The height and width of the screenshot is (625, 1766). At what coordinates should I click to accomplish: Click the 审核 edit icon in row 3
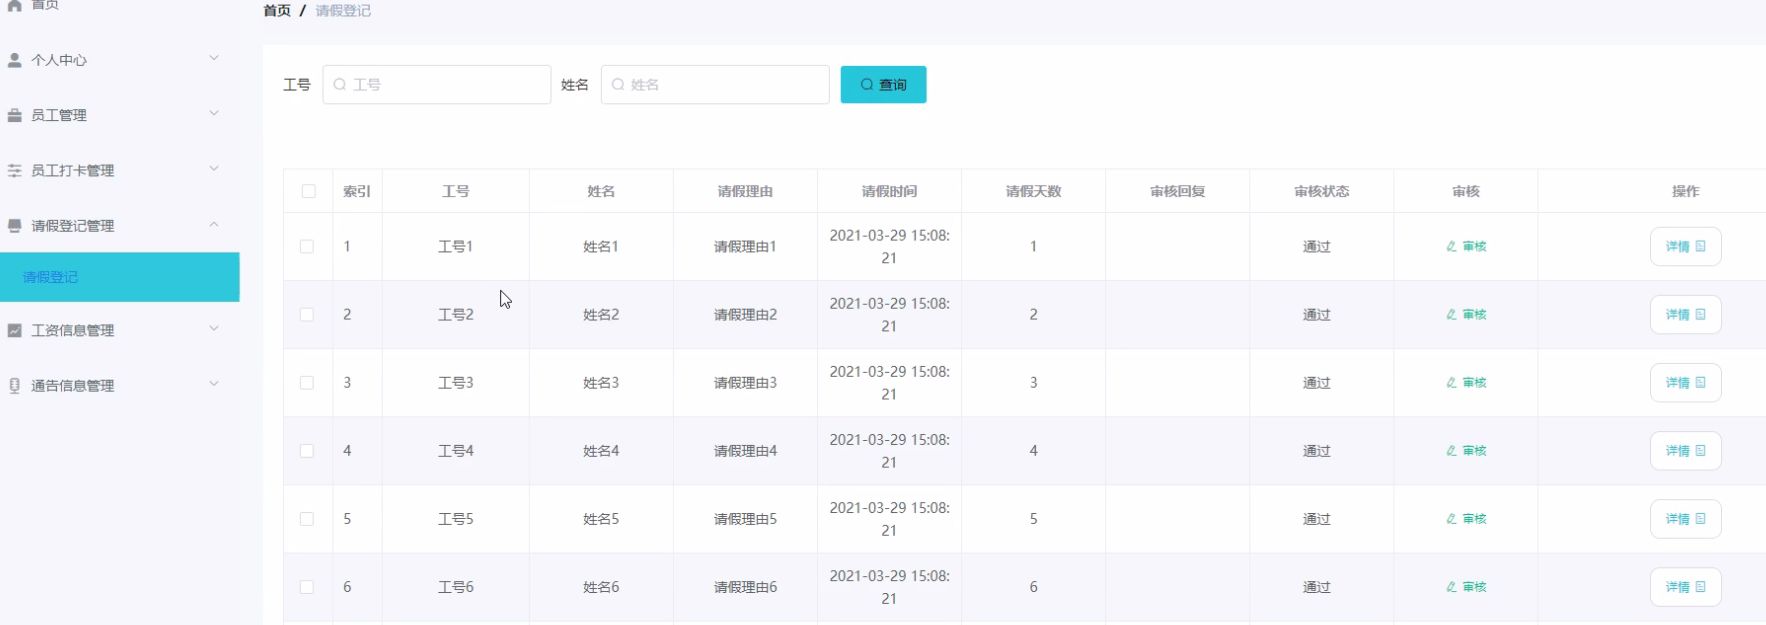click(x=1451, y=382)
